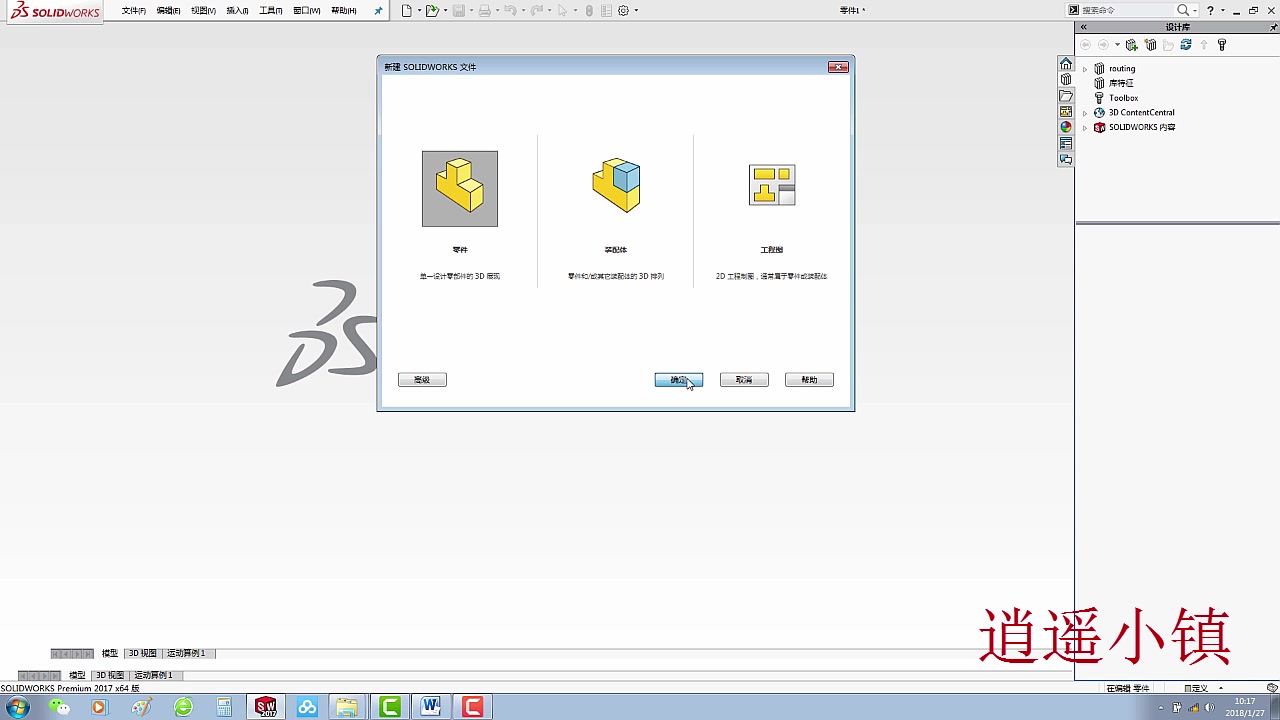Viewport: 1280px width, 720px height.
Task: Open the 编辑 menu
Action: coord(168,11)
